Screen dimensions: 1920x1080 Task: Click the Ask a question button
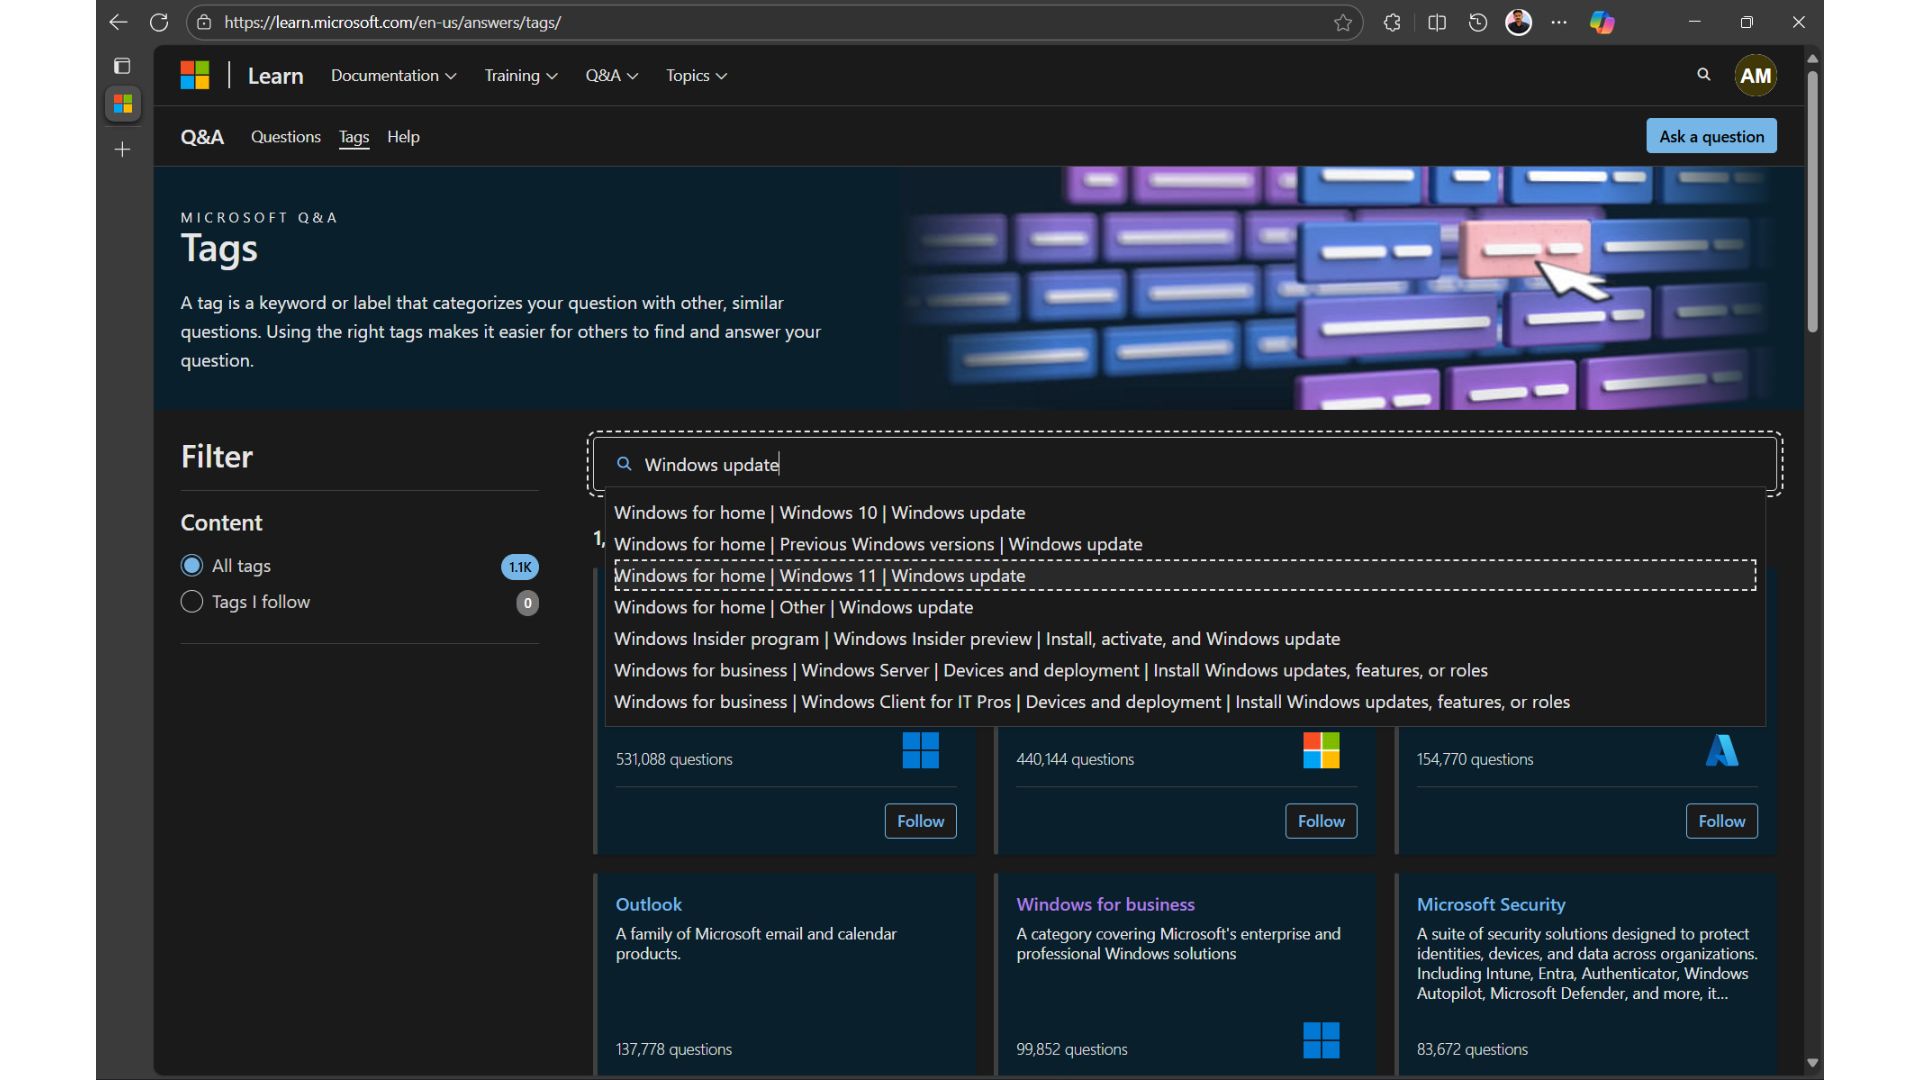tap(1711, 137)
